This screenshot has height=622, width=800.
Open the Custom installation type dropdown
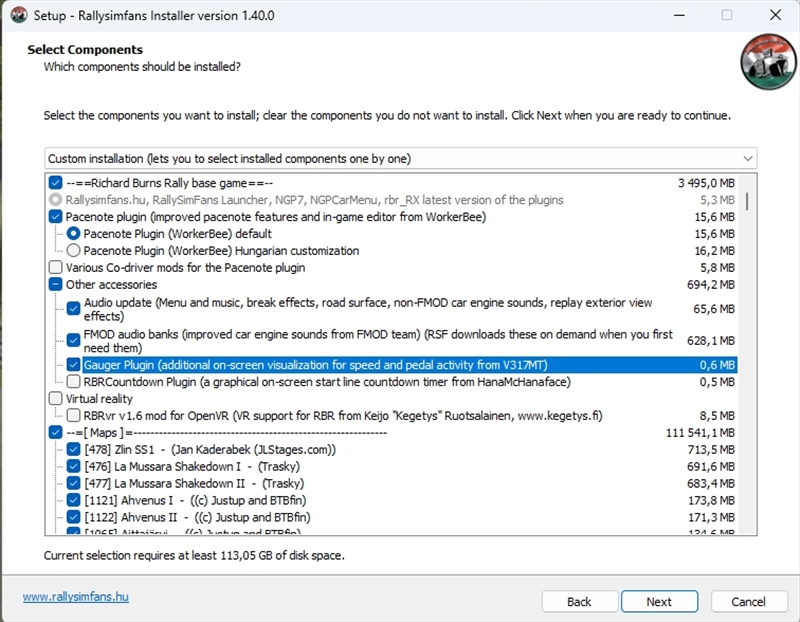coord(400,158)
